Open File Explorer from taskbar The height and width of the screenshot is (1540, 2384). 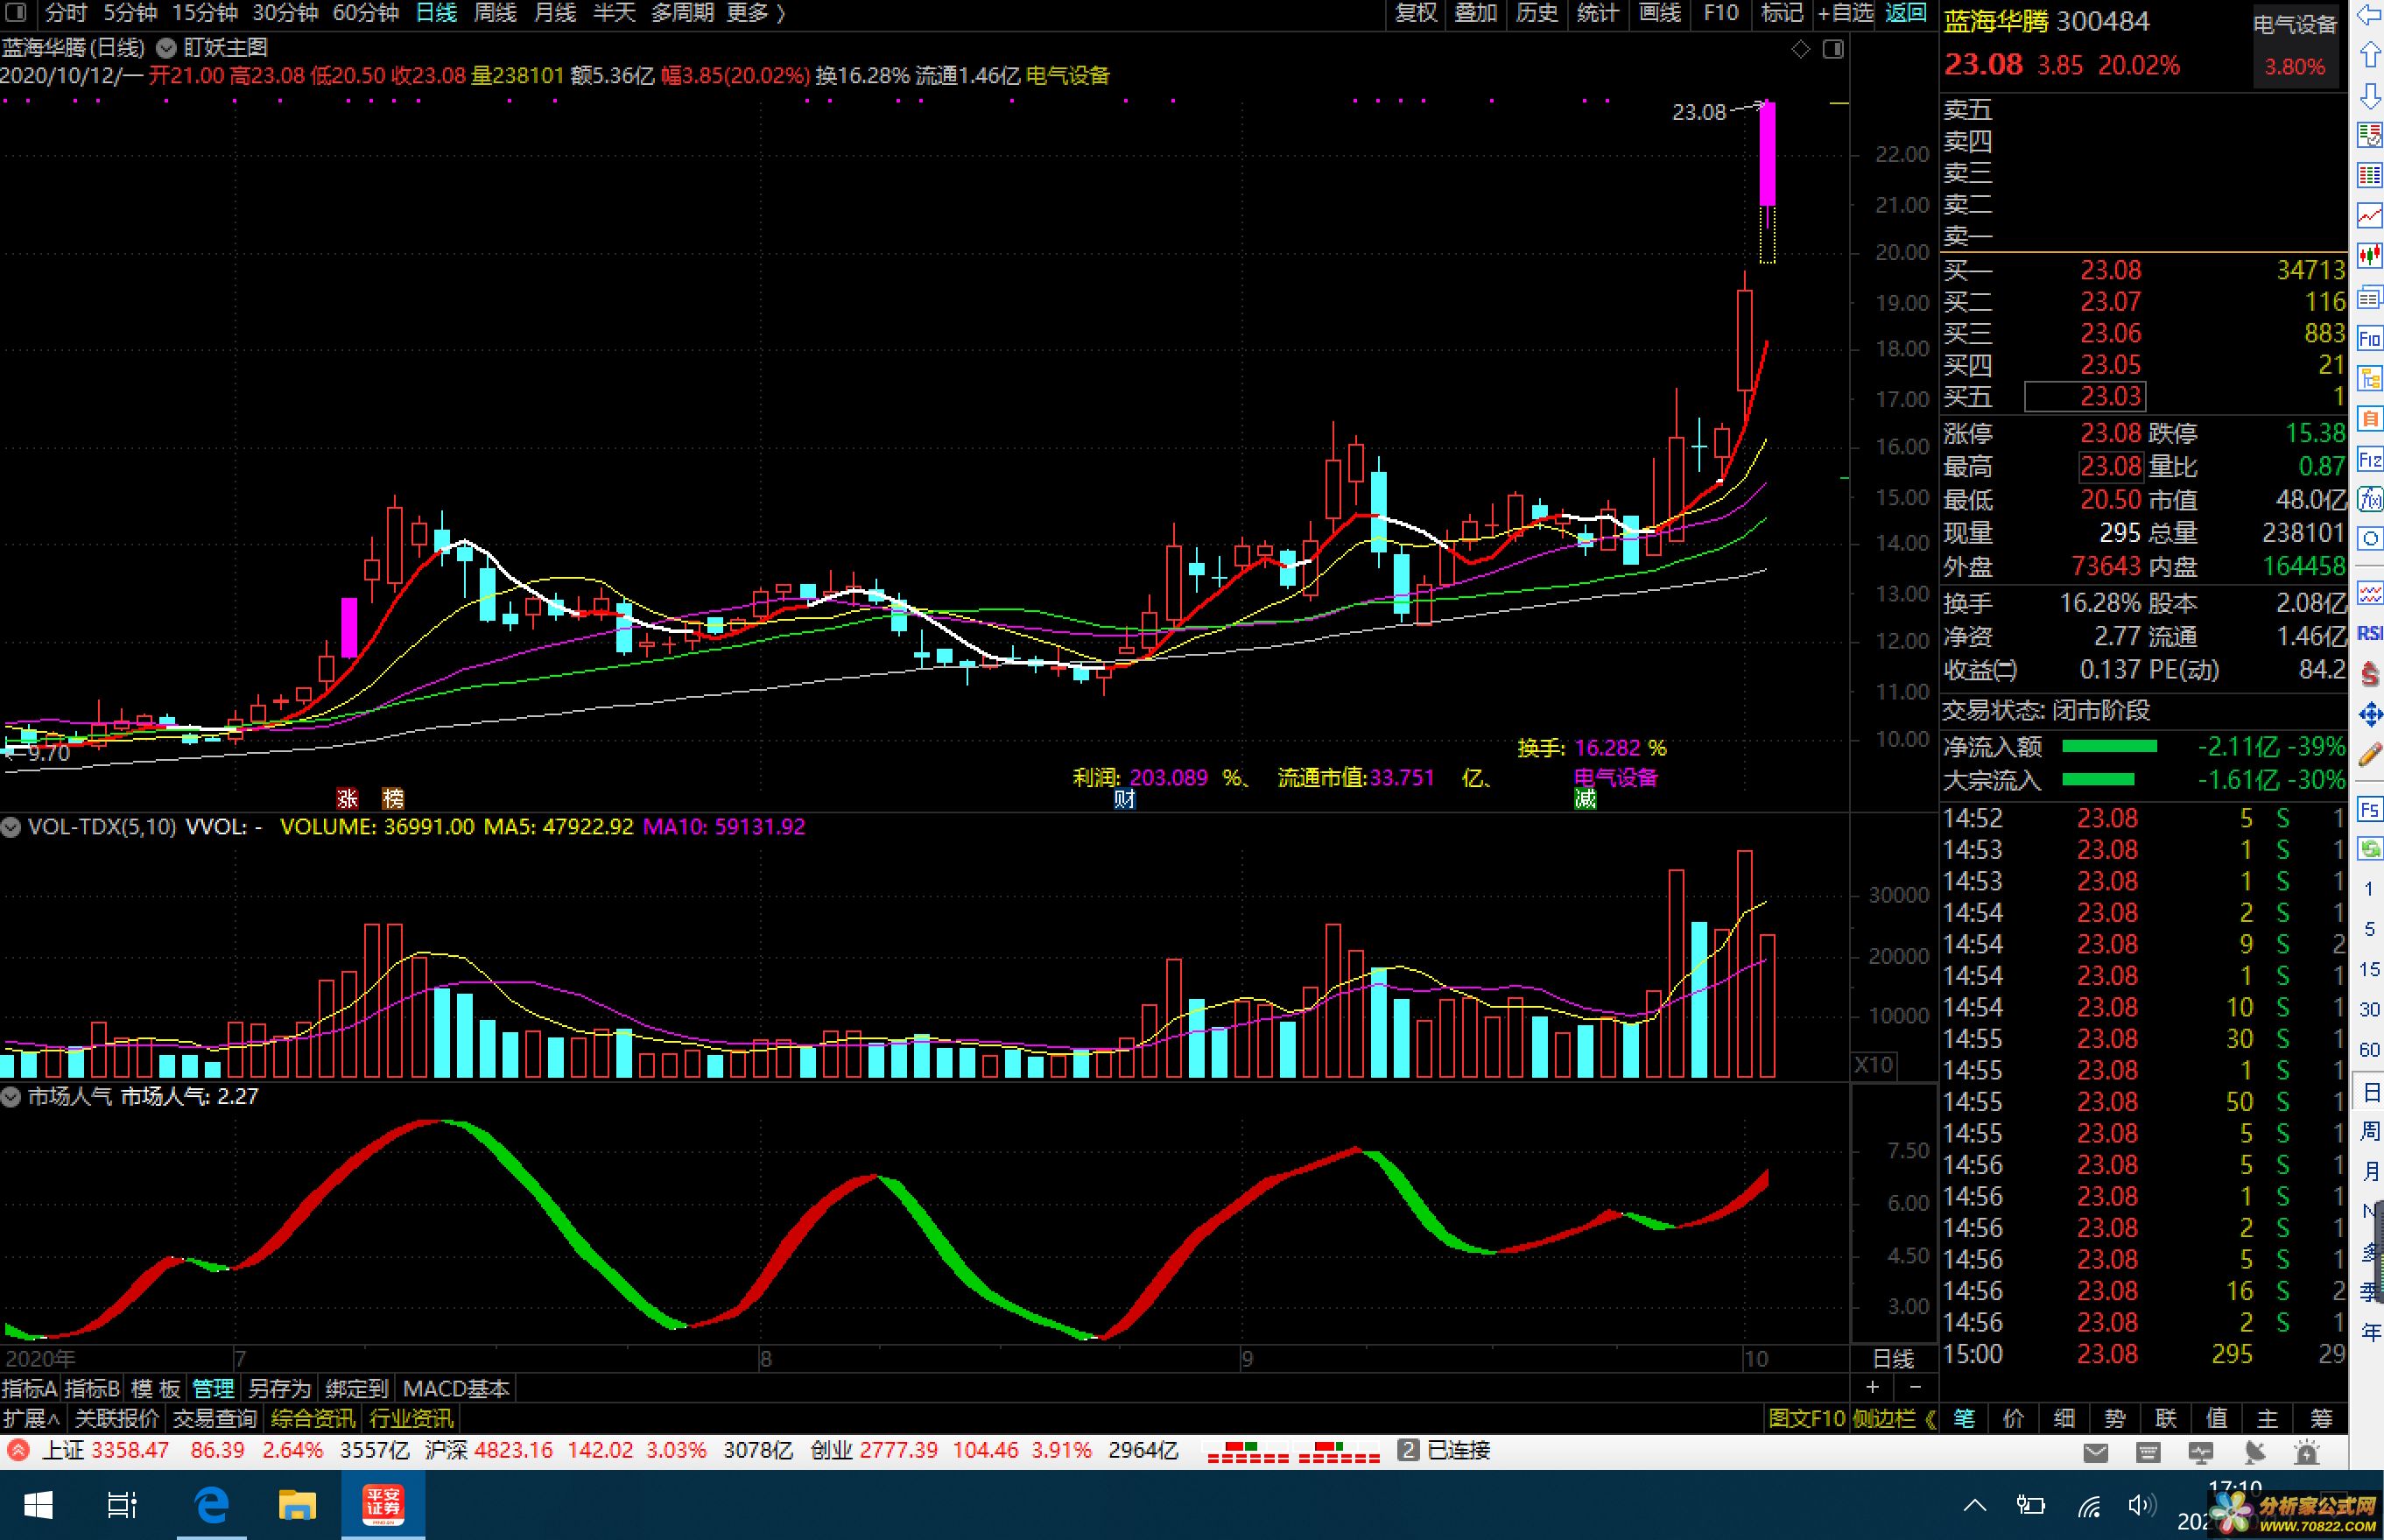(297, 1504)
